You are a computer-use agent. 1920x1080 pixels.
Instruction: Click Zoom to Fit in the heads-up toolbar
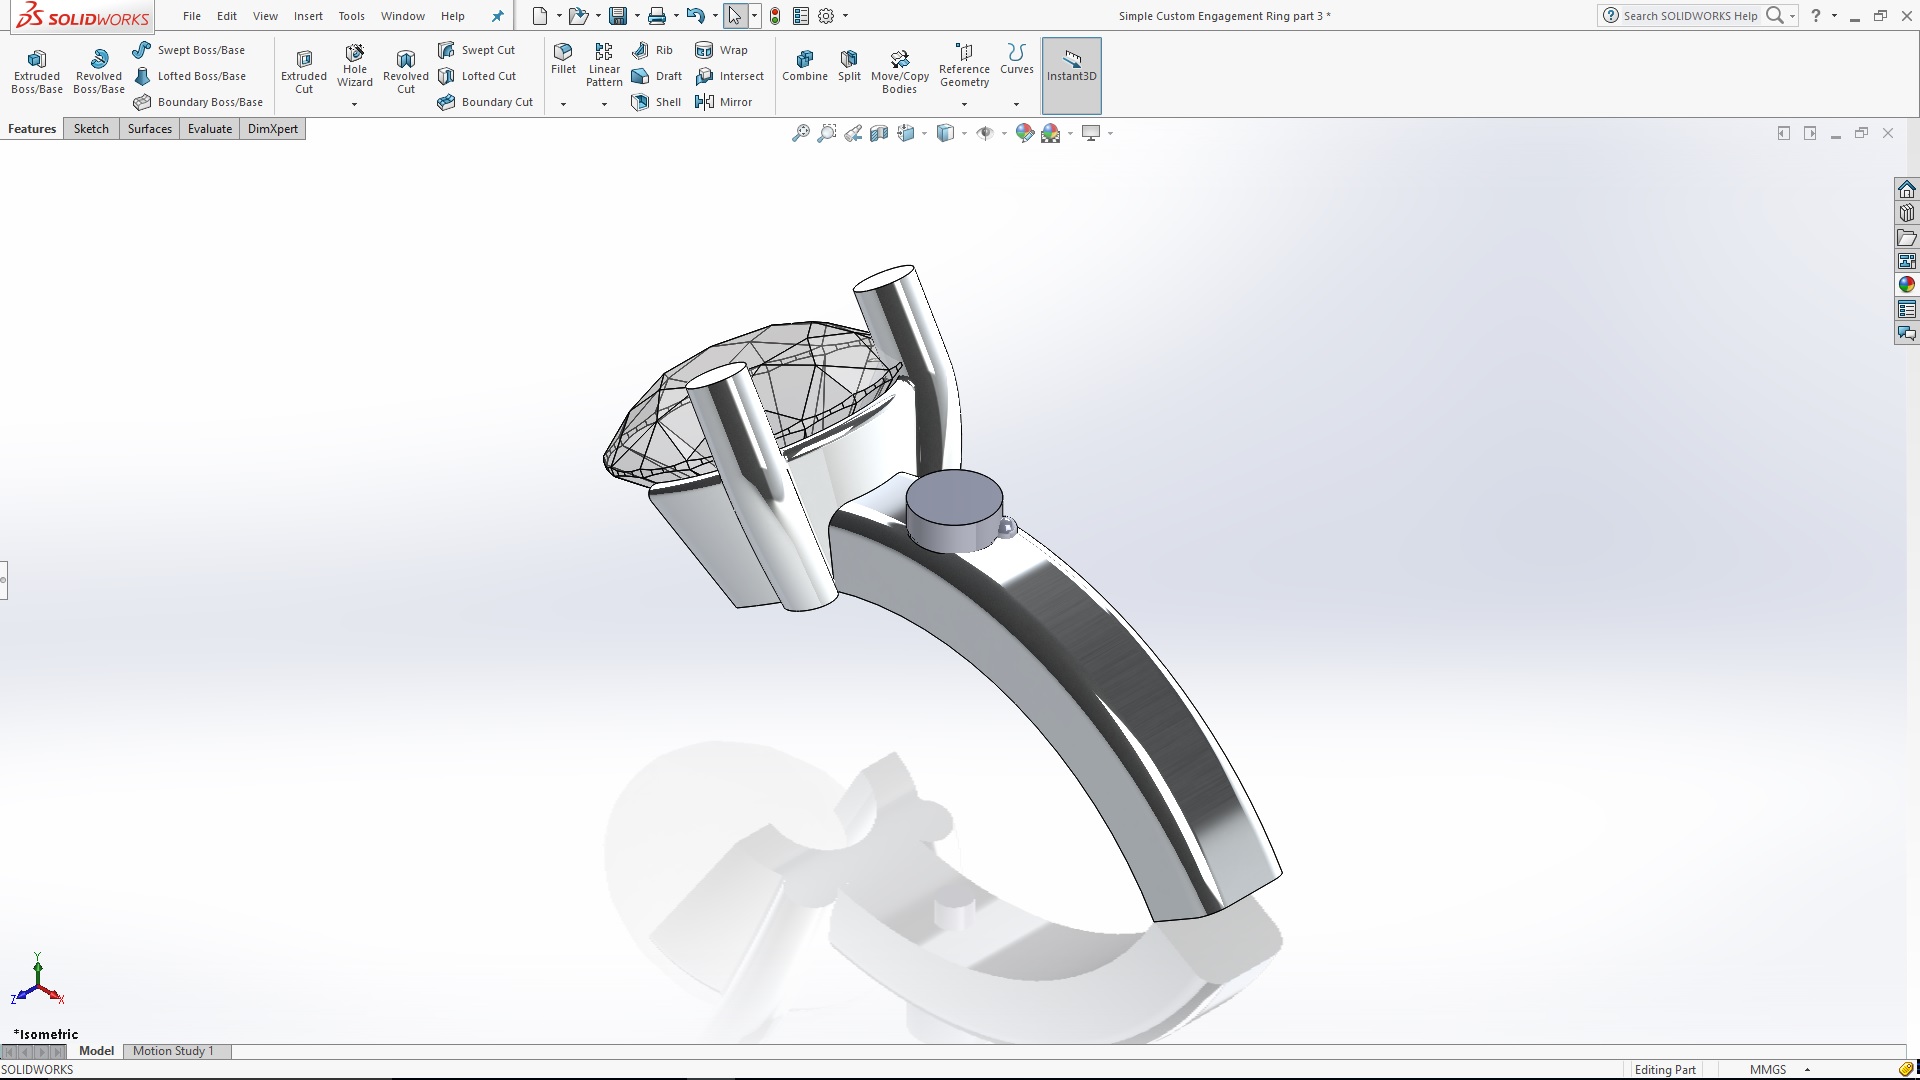pos(800,132)
